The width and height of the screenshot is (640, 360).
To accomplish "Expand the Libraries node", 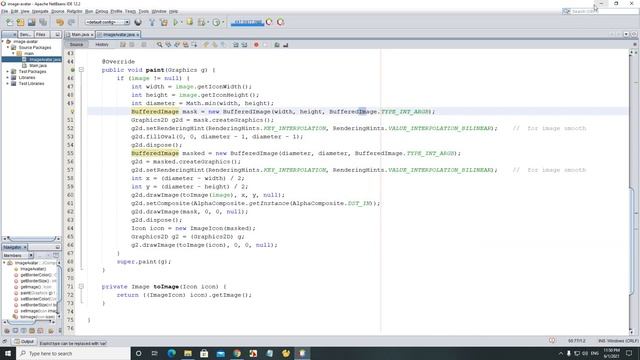I will point(8,78).
